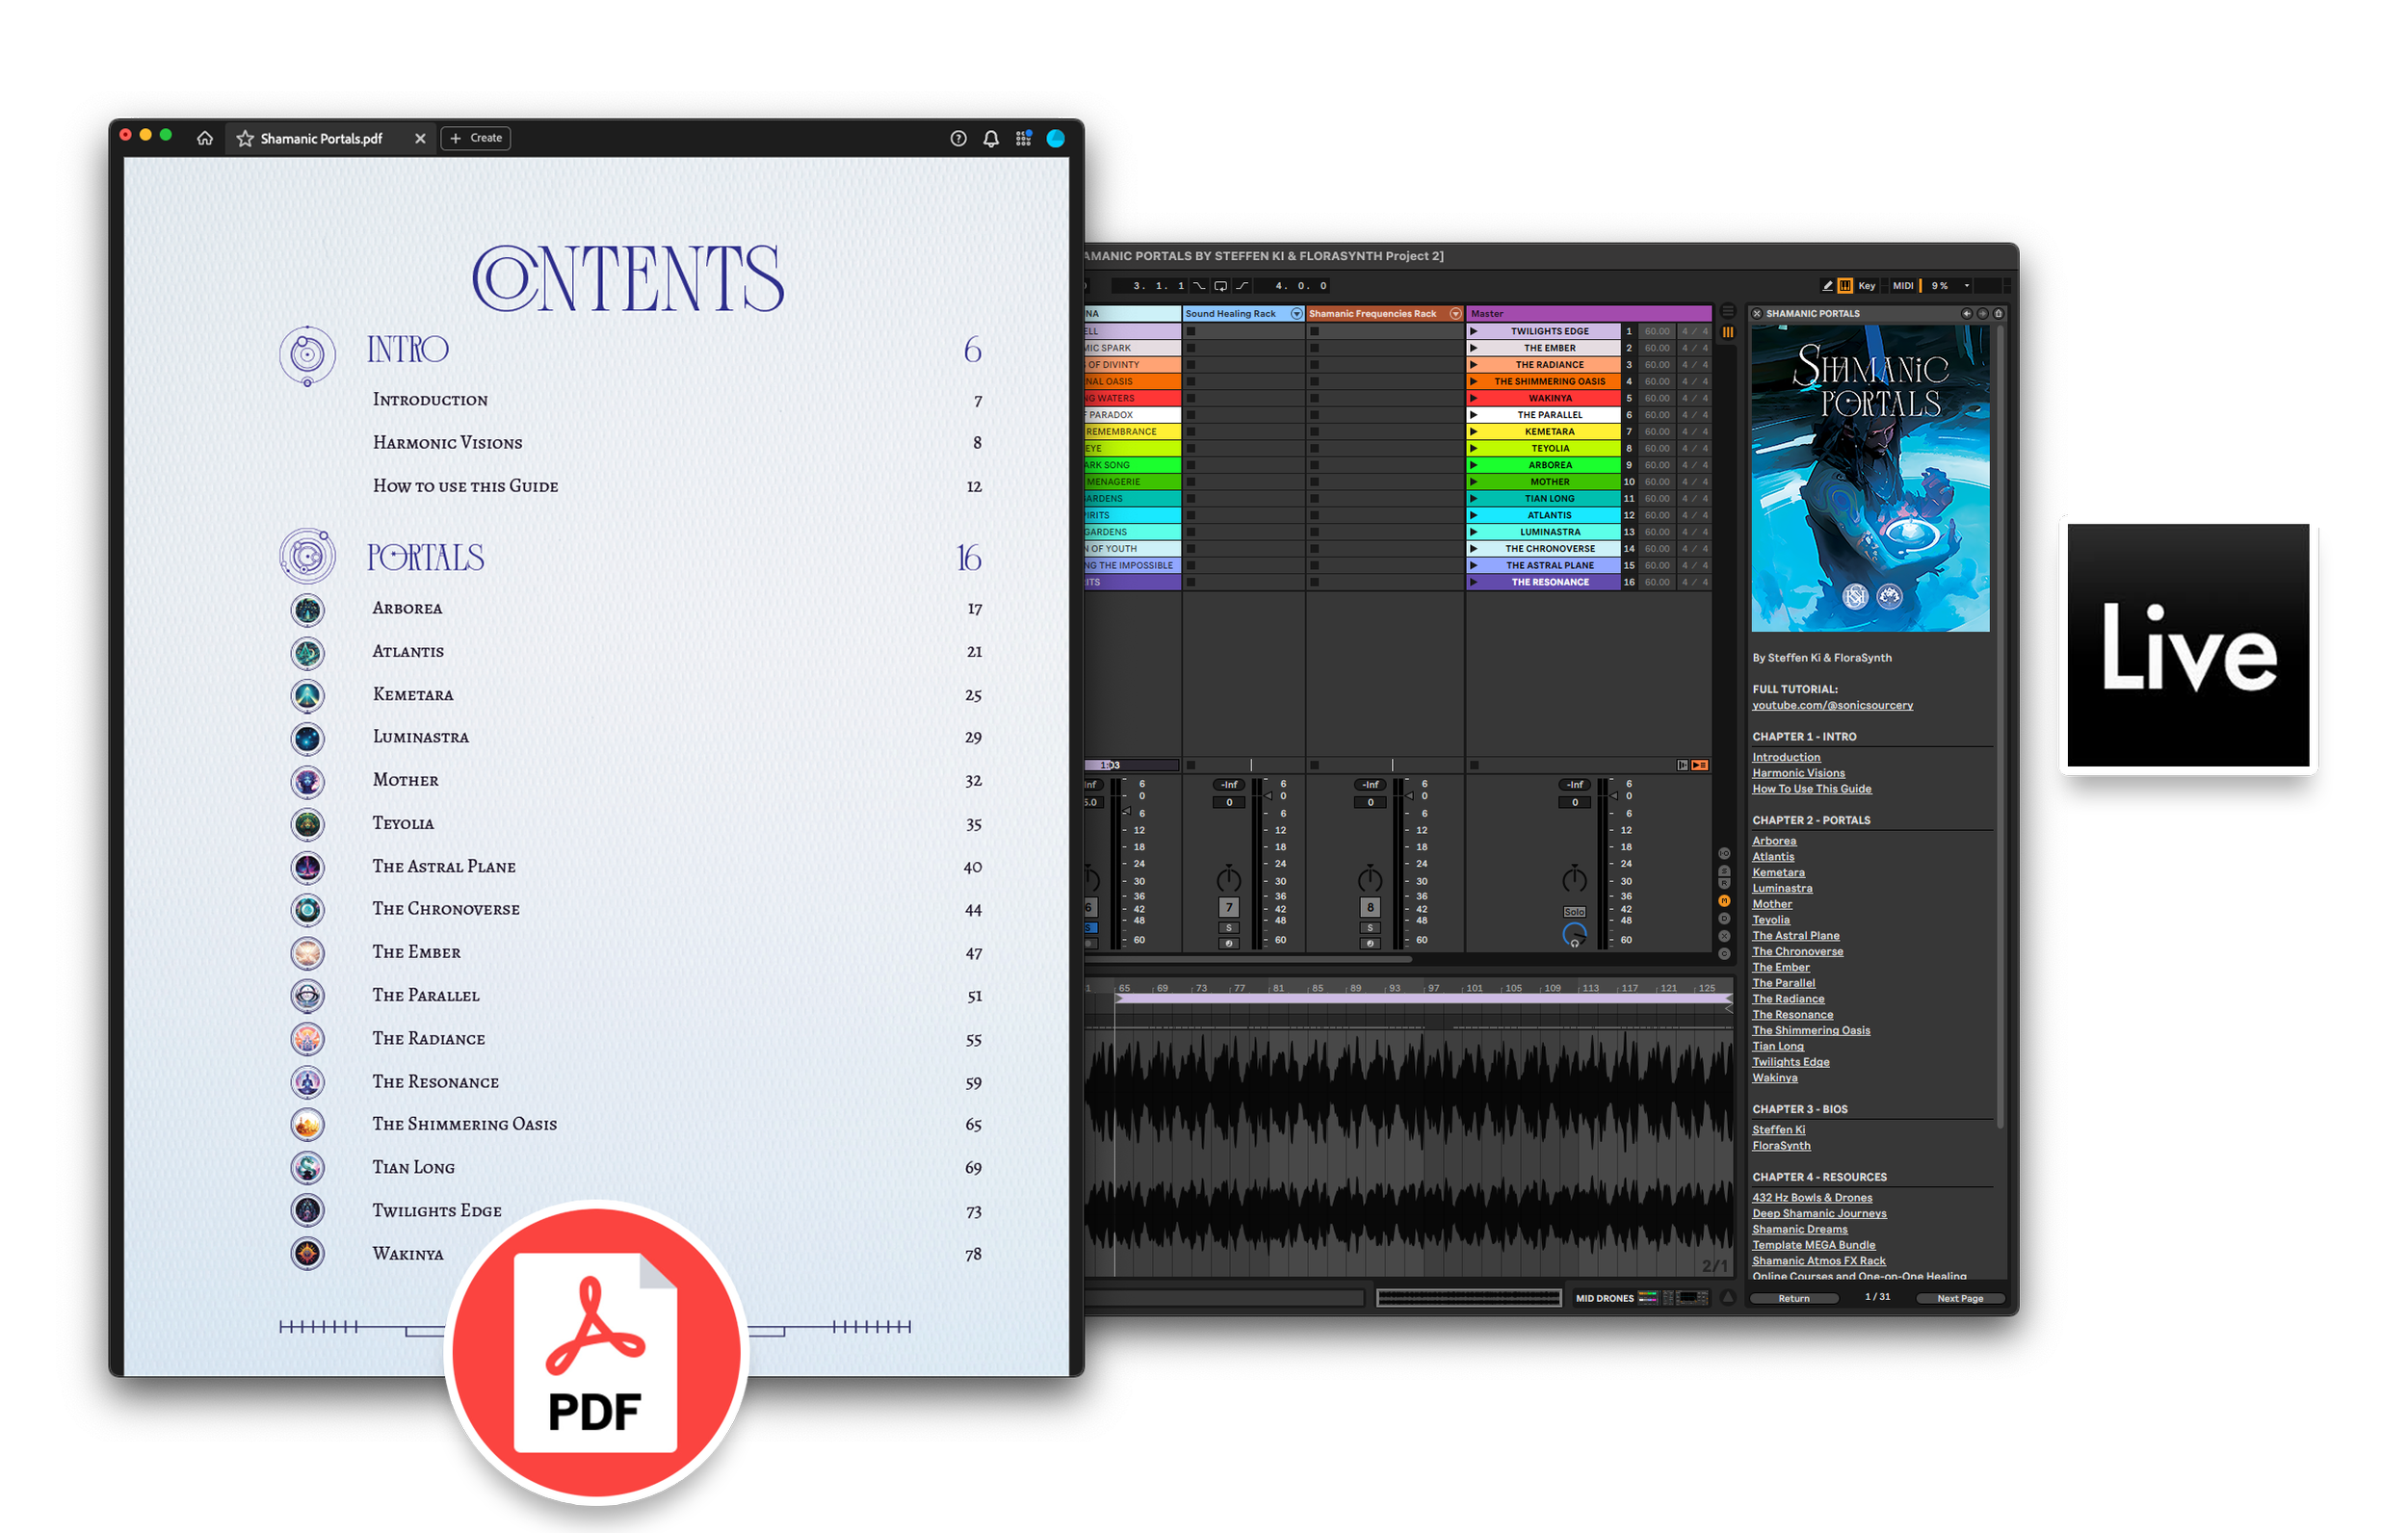Screen dimensions: 2408x1533
Task: Click the Master track volume fader handle
Action: 1614,796
